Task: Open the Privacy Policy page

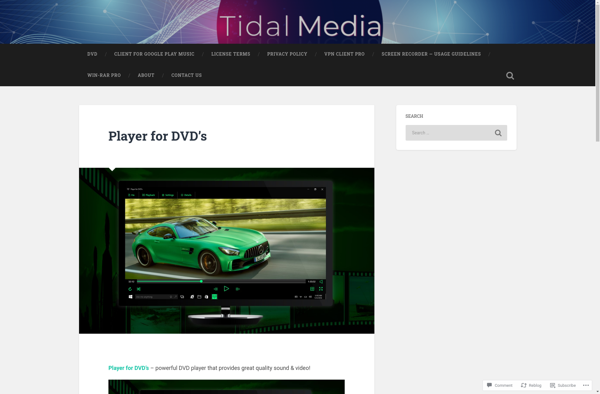Action: [x=287, y=54]
